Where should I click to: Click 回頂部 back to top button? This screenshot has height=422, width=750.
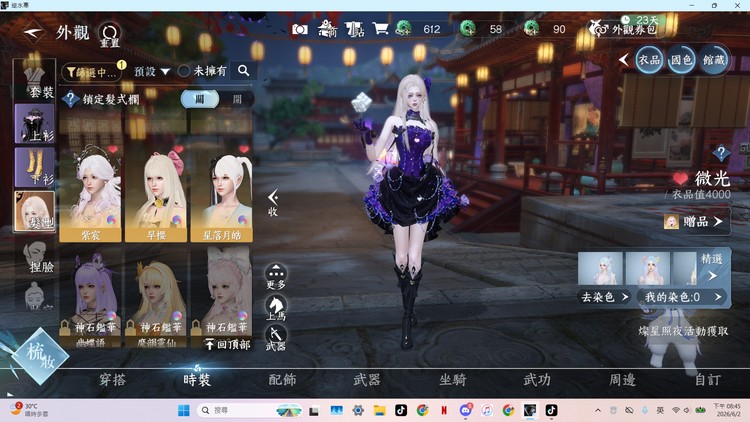click(x=228, y=344)
